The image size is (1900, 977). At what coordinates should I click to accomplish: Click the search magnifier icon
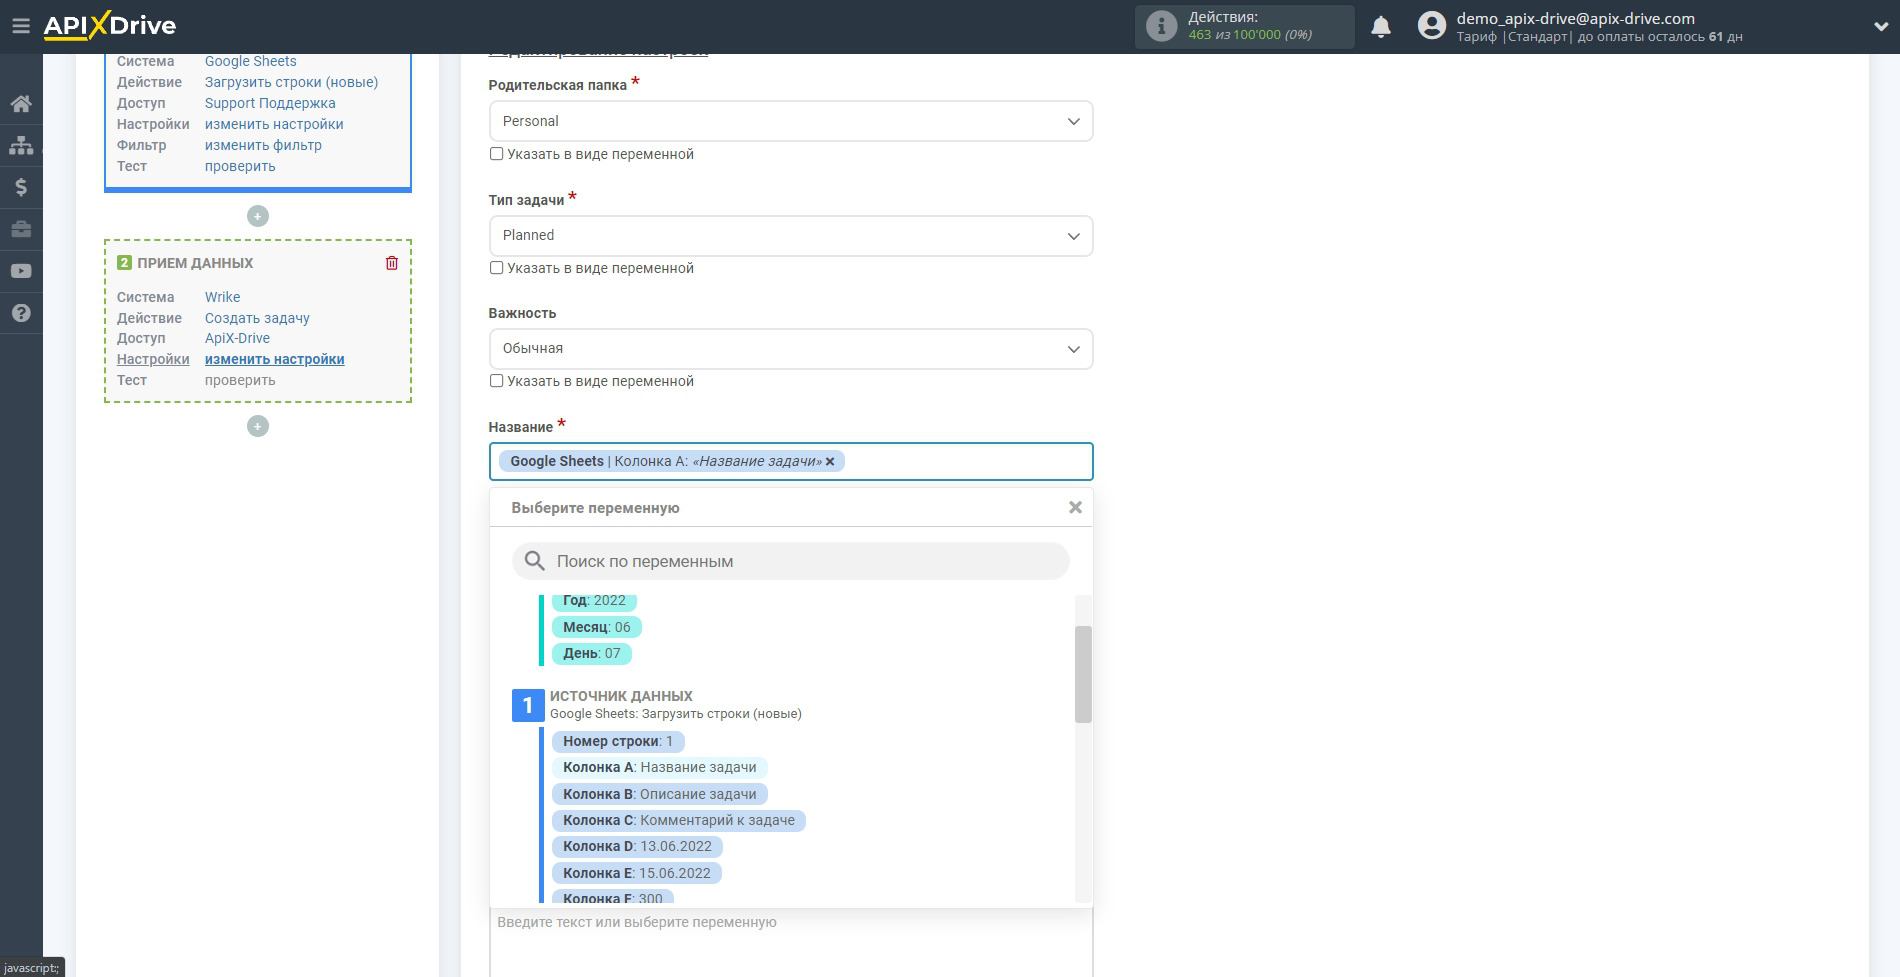point(535,561)
